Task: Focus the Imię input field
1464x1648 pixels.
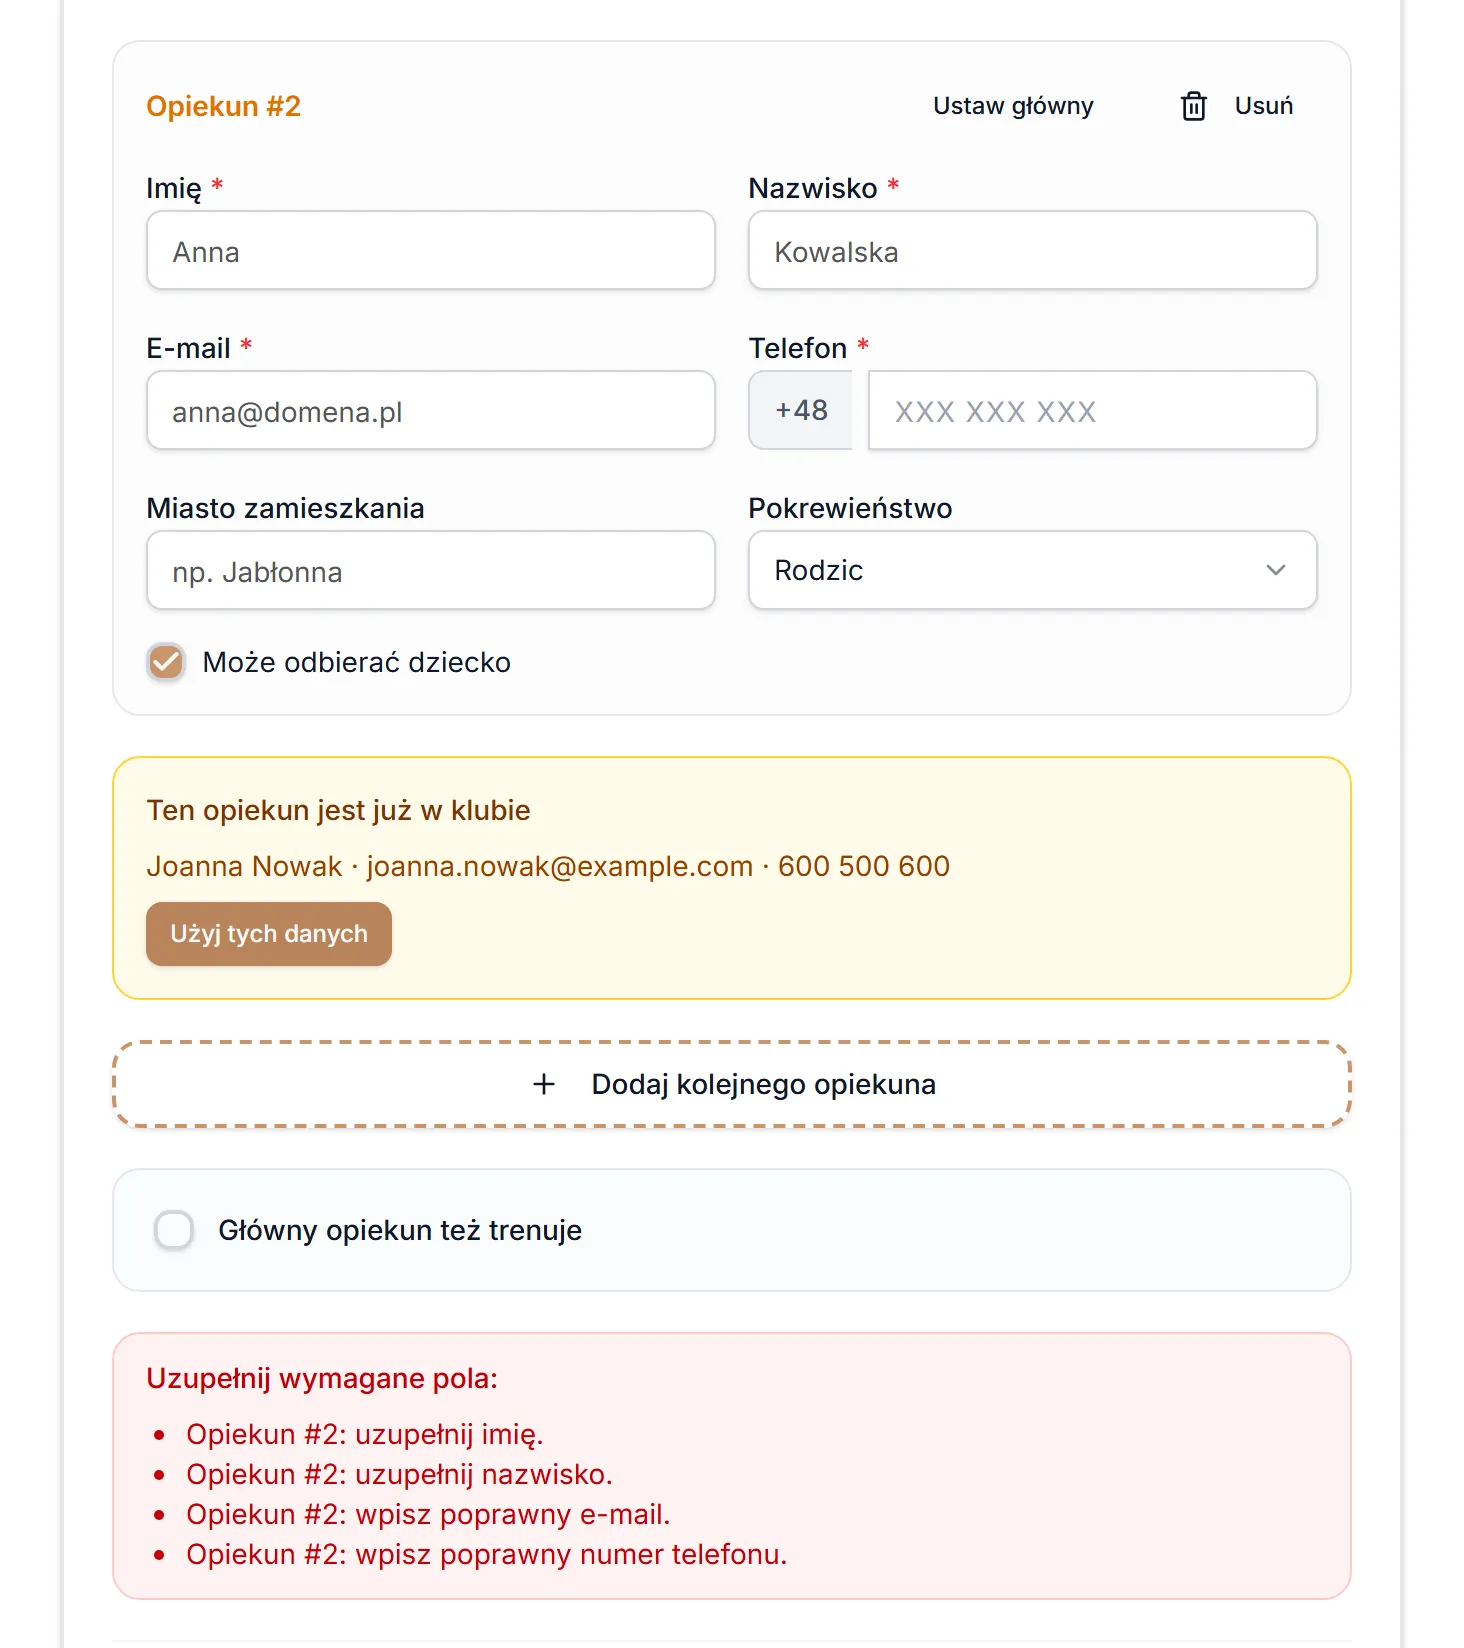Action: 431,250
